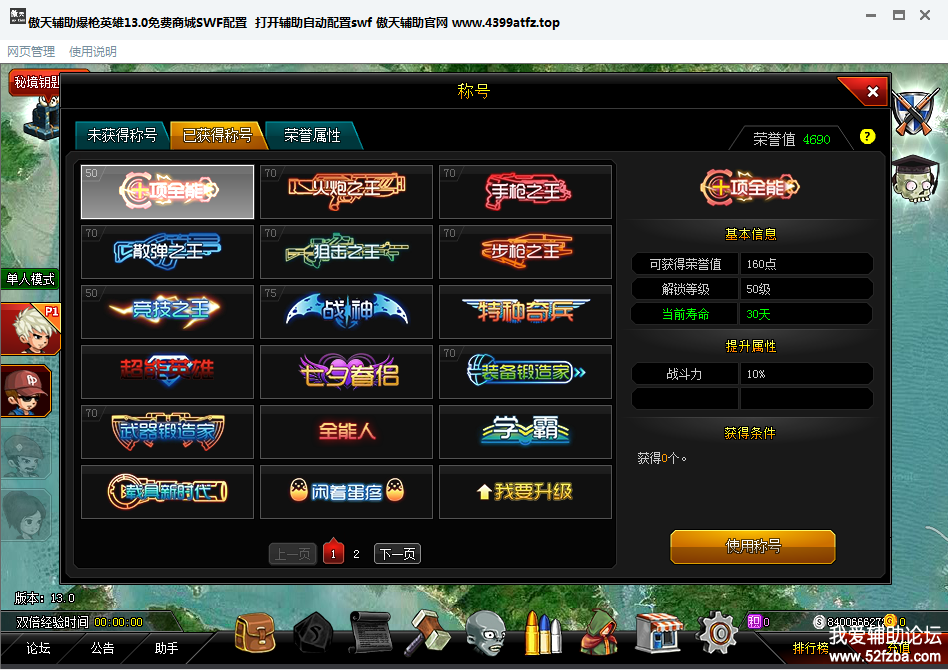Click the 可获得荣誉值 160点 row

tap(752, 264)
